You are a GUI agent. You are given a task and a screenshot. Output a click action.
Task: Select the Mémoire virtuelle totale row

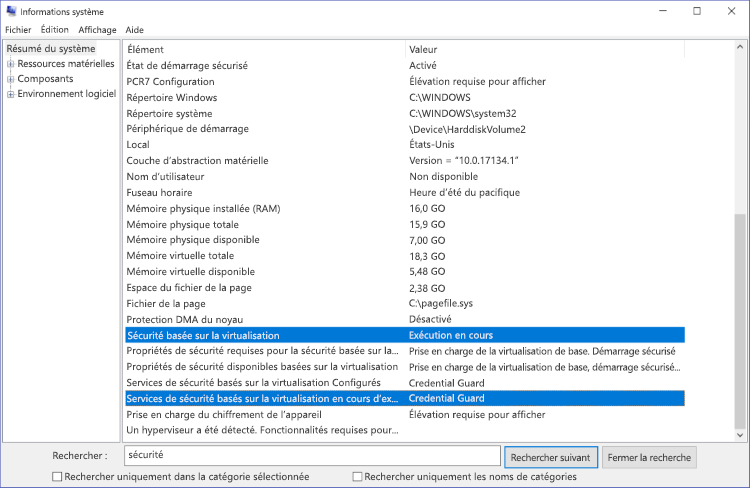click(x=405, y=255)
